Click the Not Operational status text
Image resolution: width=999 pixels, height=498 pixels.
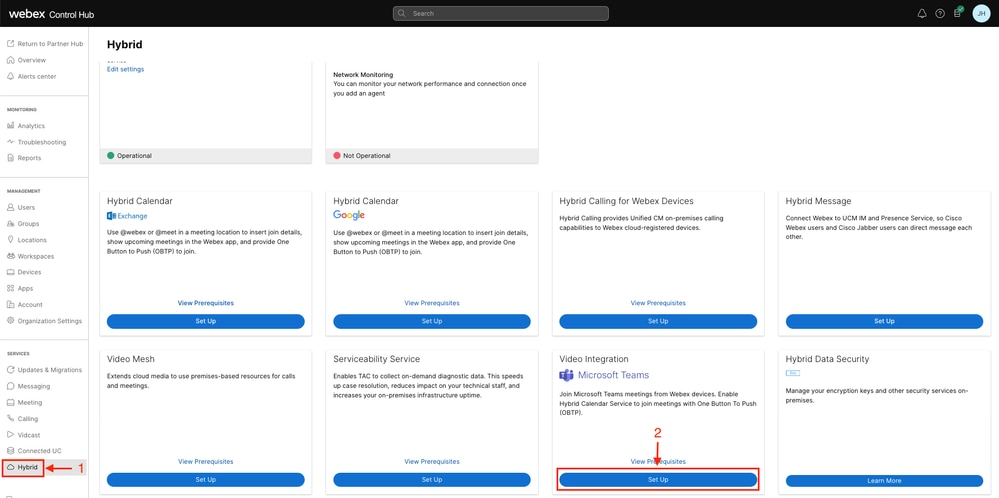click(x=367, y=155)
